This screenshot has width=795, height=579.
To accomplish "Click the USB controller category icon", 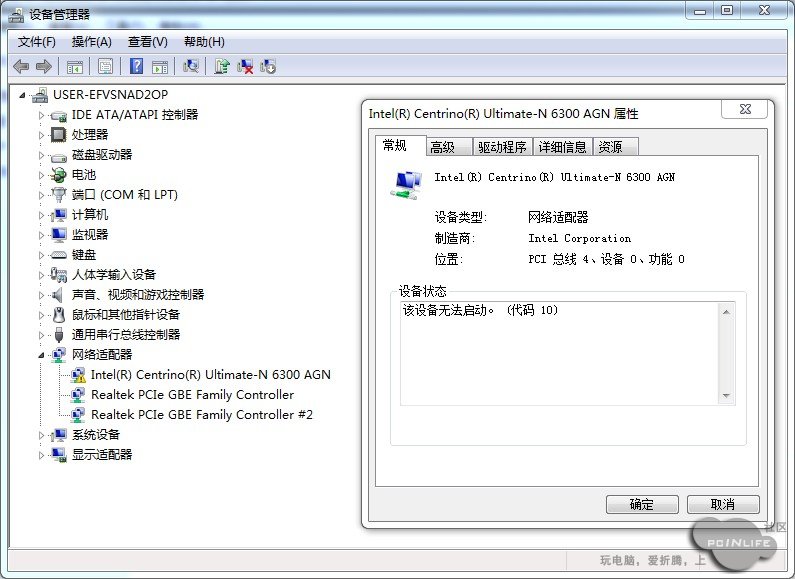I will (59, 335).
